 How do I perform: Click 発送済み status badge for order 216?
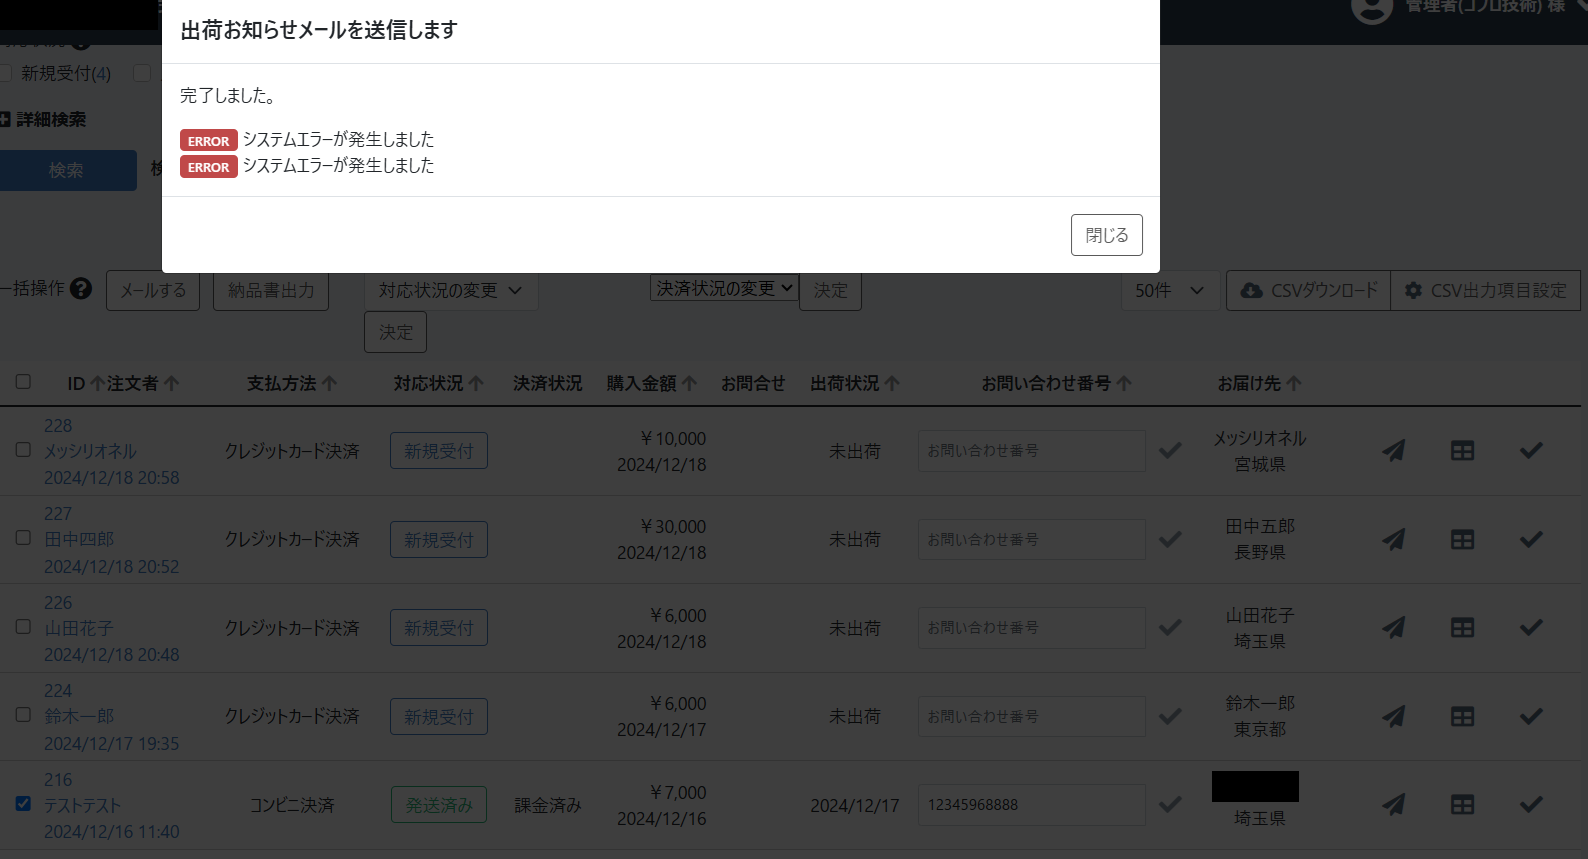[439, 805]
